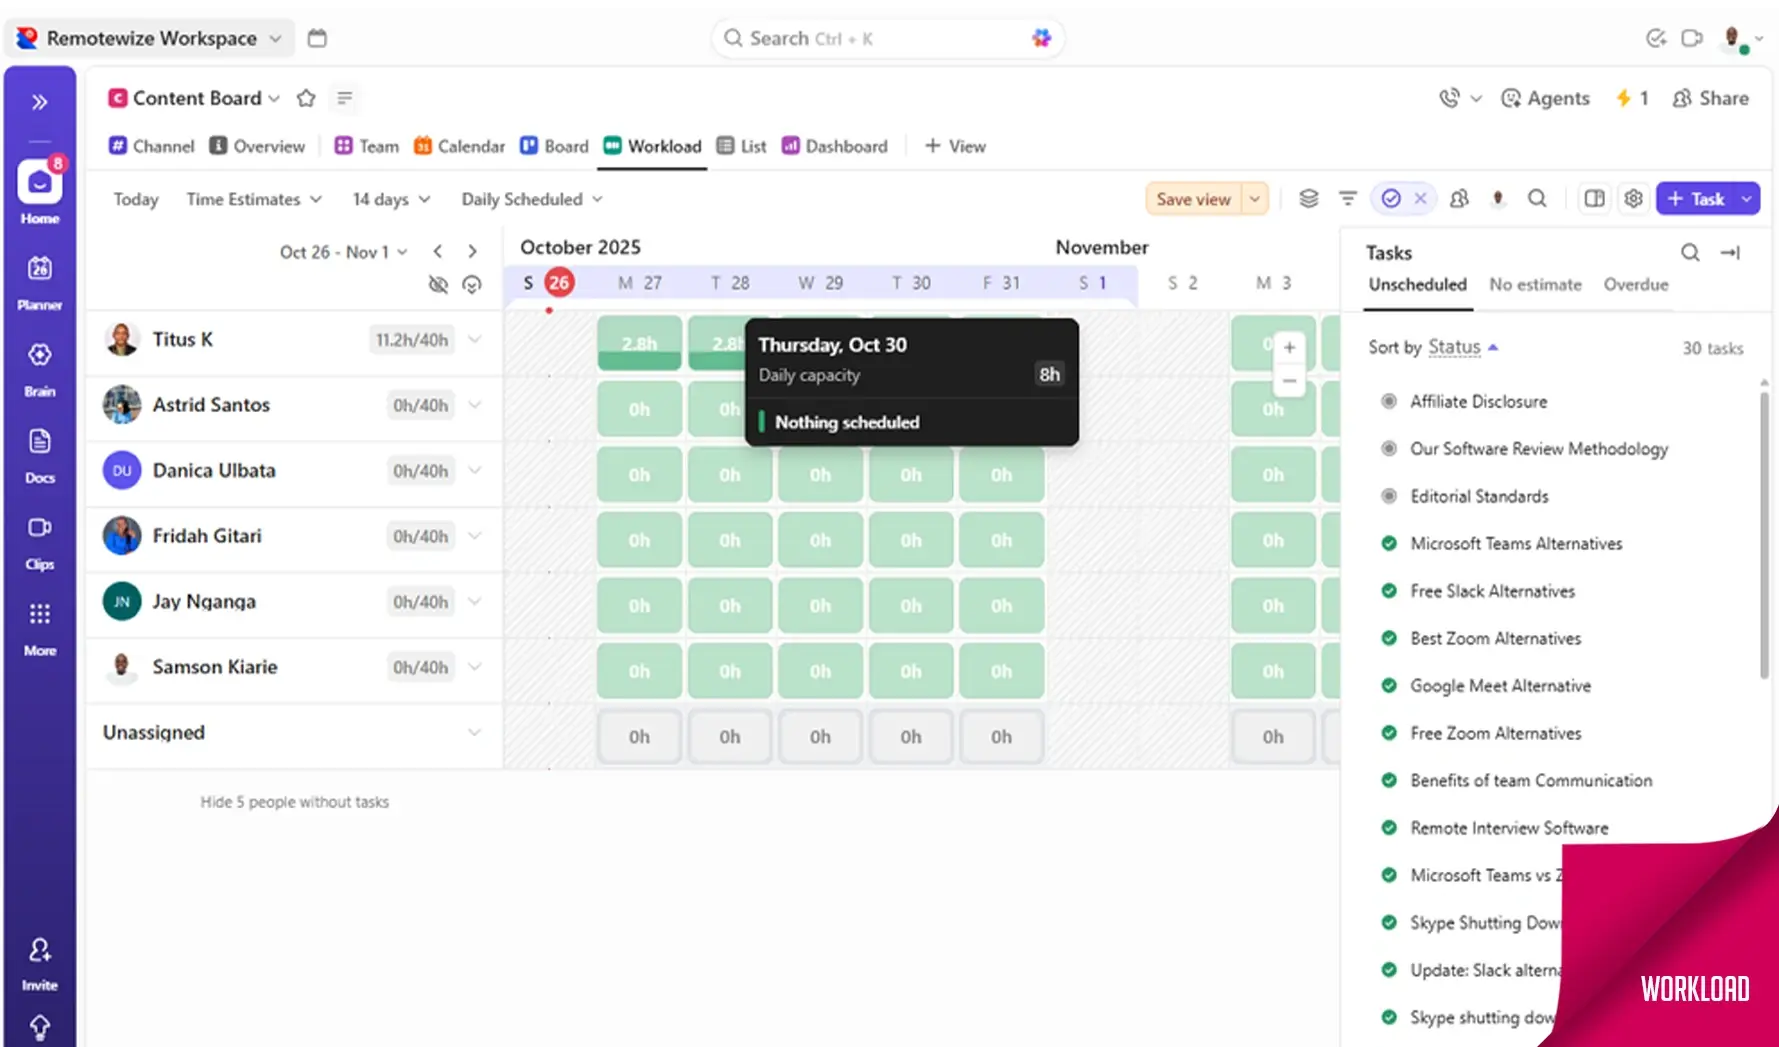Collapse the Tasks side panel

pyautogui.click(x=1730, y=253)
